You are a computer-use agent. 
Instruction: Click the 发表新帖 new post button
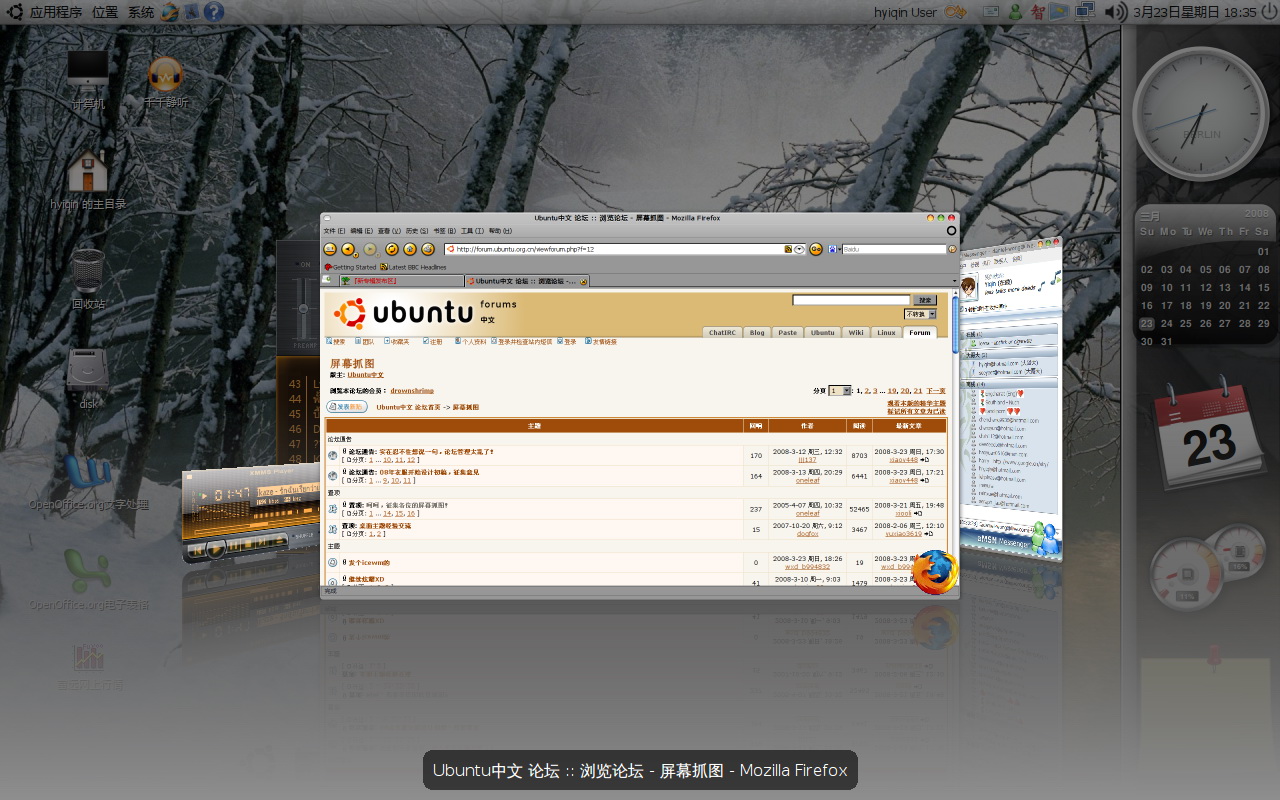(347, 407)
